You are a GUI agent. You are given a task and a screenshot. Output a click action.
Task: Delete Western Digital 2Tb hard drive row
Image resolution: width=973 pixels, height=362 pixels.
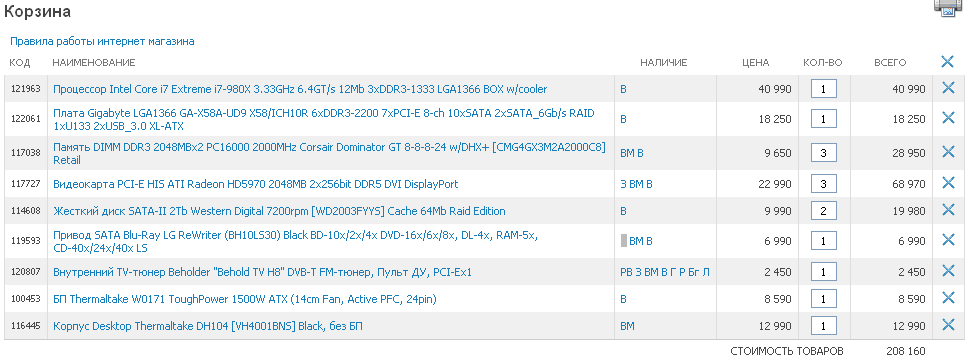click(x=948, y=210)
